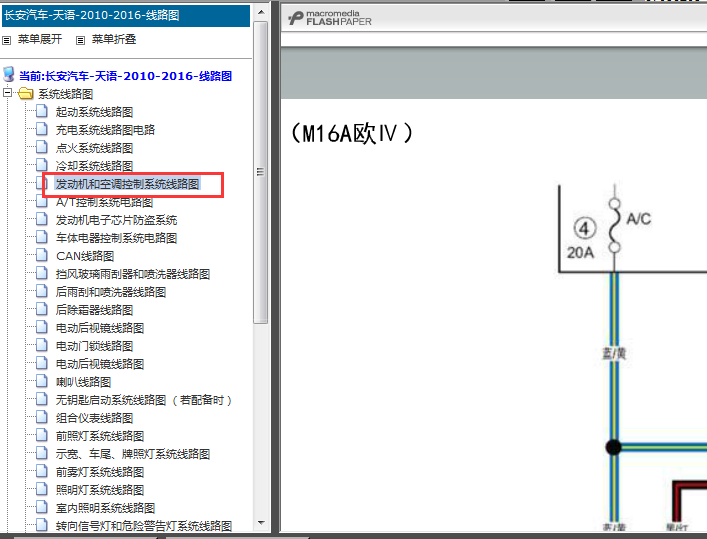707x539 pixels.
Task: Open 照明灯系统线路图
Action: 100,490
